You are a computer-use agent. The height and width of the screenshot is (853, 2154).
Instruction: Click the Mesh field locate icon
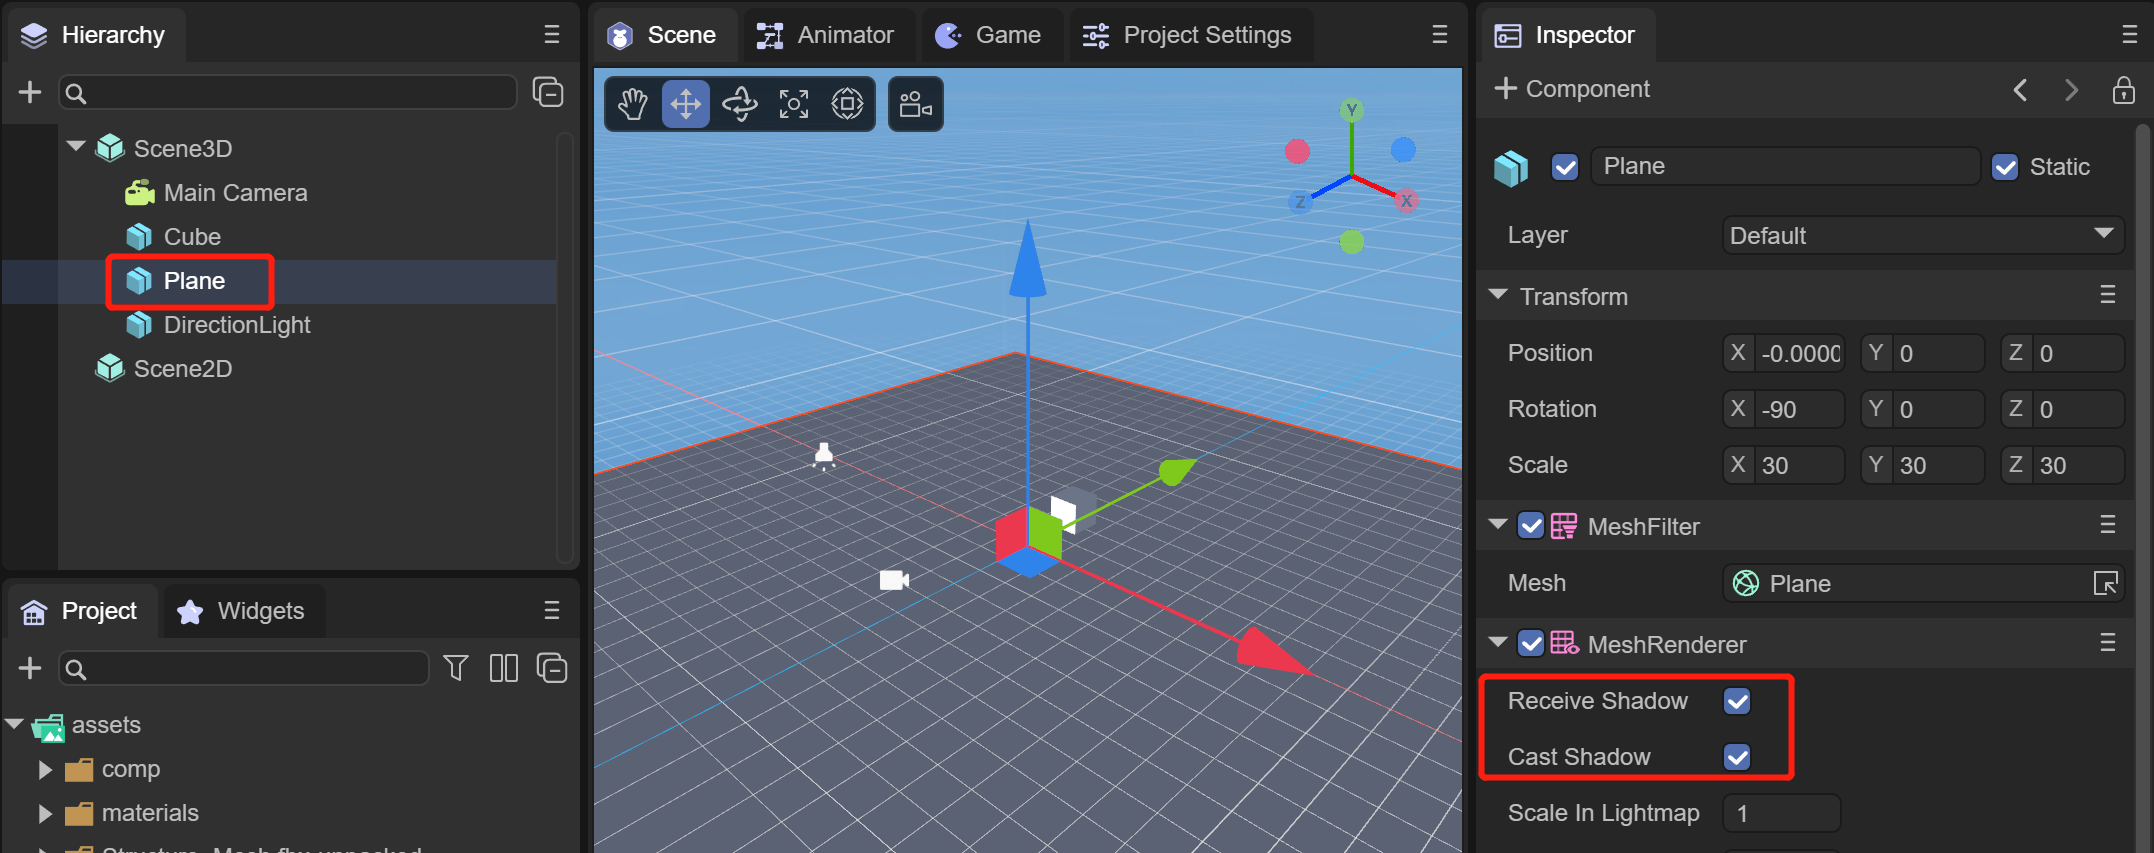tap(2105, 583)
